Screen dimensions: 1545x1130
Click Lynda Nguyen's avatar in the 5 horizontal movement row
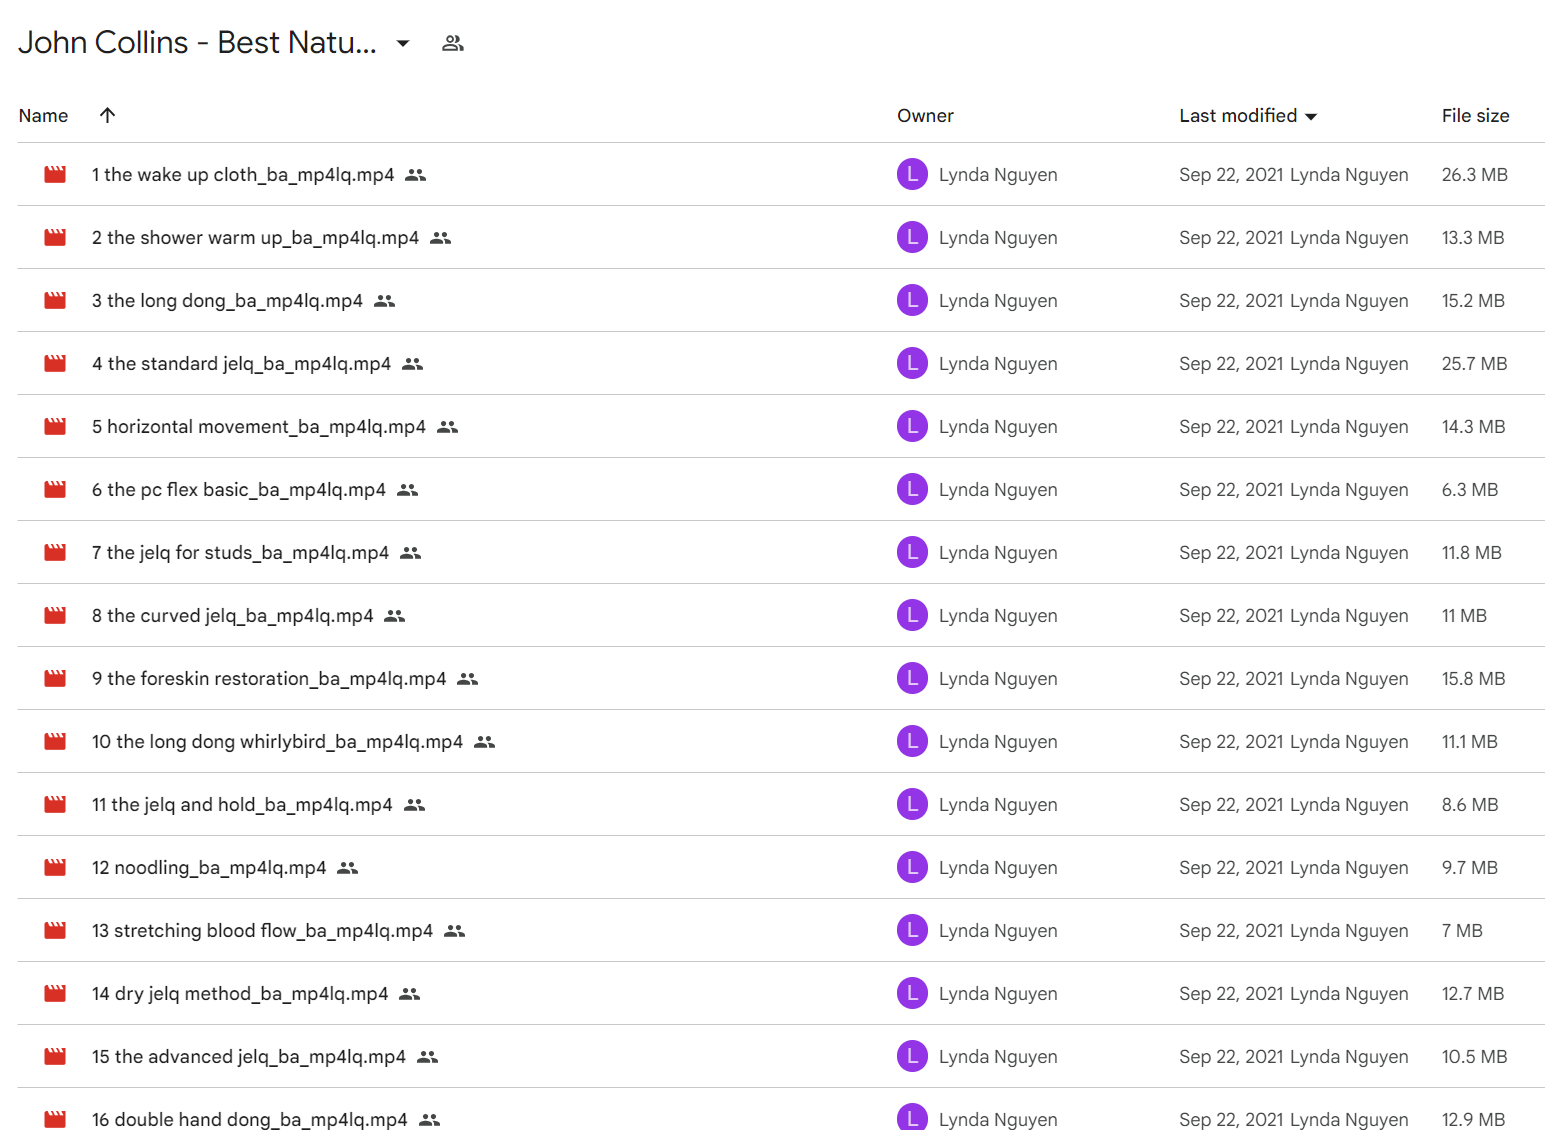pyautogui.click(x=912, y=426)
